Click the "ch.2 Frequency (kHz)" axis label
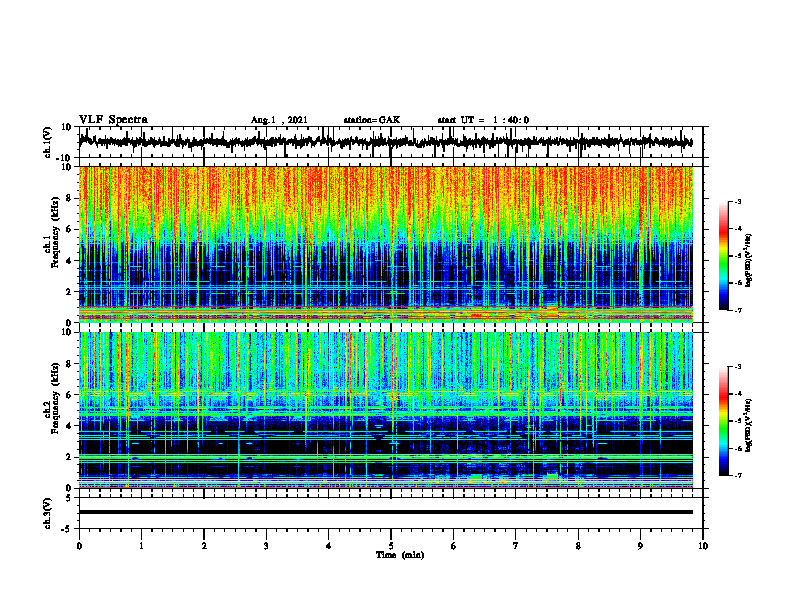The width and height of the screenshot is (792, 612). coord(52,400)
